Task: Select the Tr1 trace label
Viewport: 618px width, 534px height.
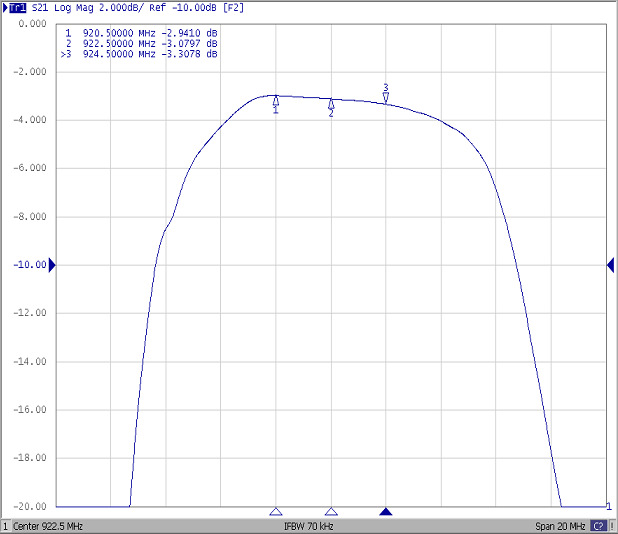Action: pyautogui.click(x=18, y=8)
